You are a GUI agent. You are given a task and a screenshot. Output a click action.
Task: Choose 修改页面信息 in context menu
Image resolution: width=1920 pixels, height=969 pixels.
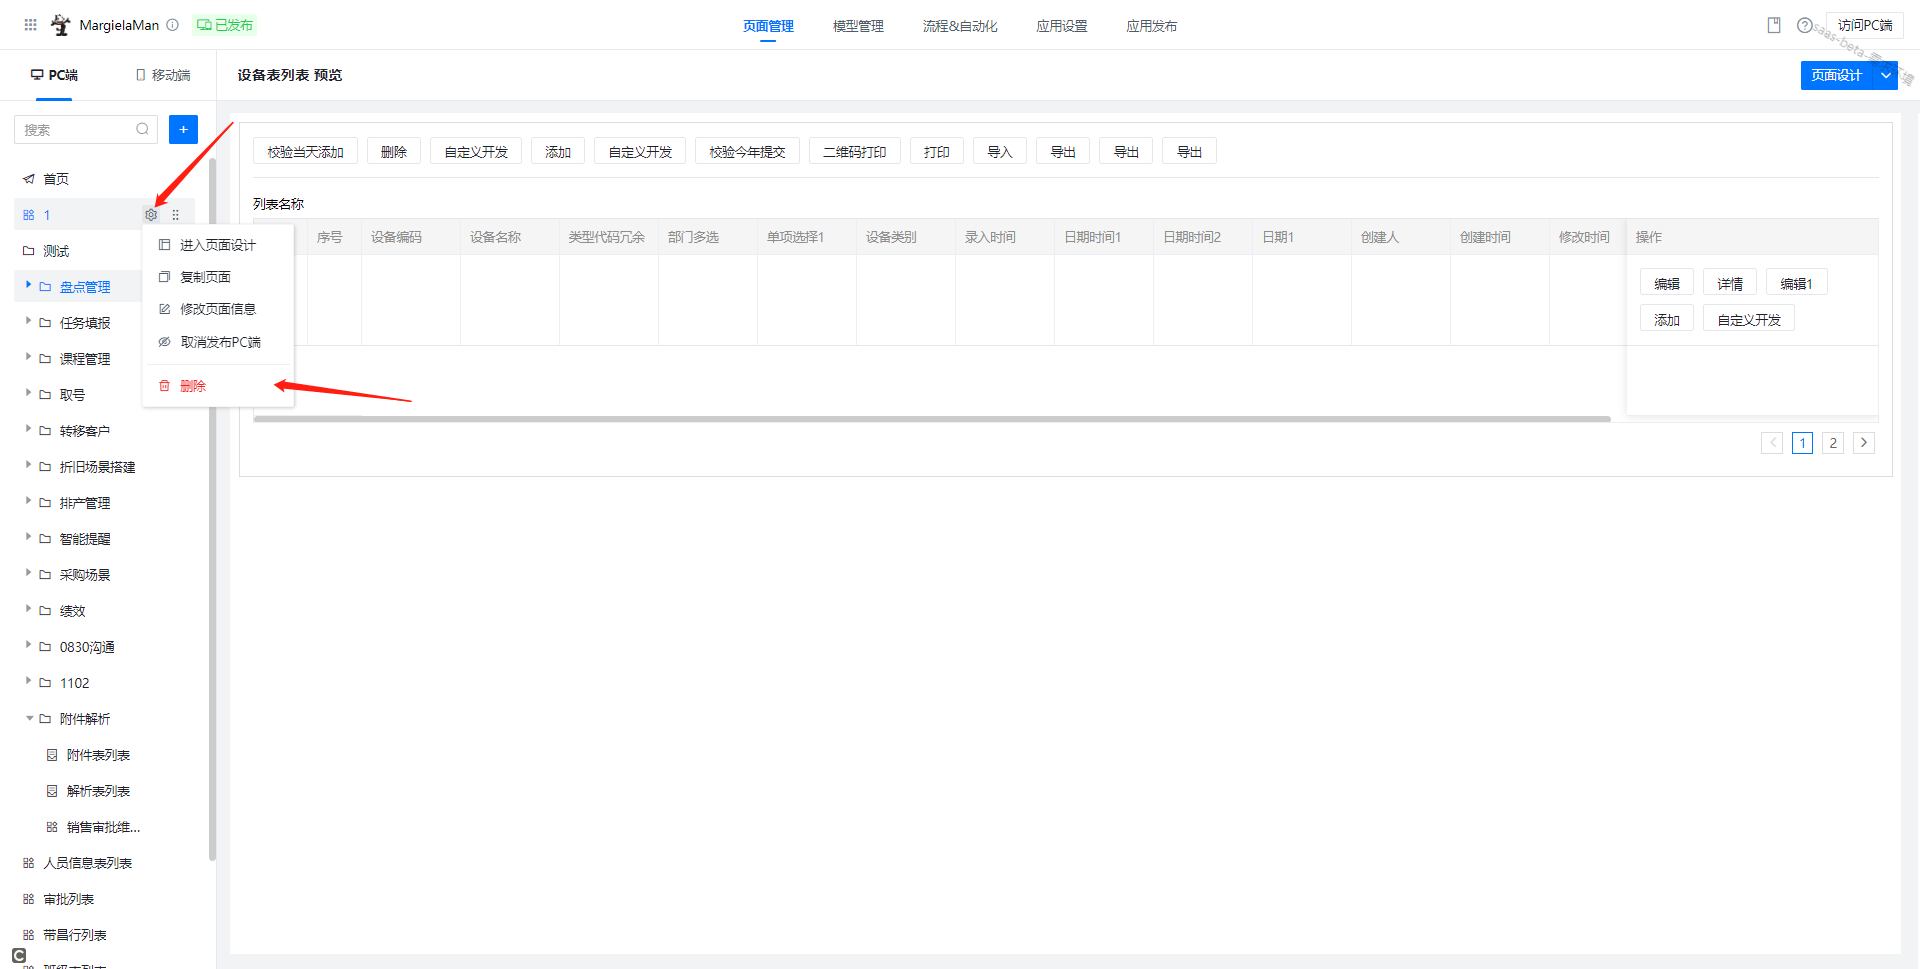click(218, 309)
